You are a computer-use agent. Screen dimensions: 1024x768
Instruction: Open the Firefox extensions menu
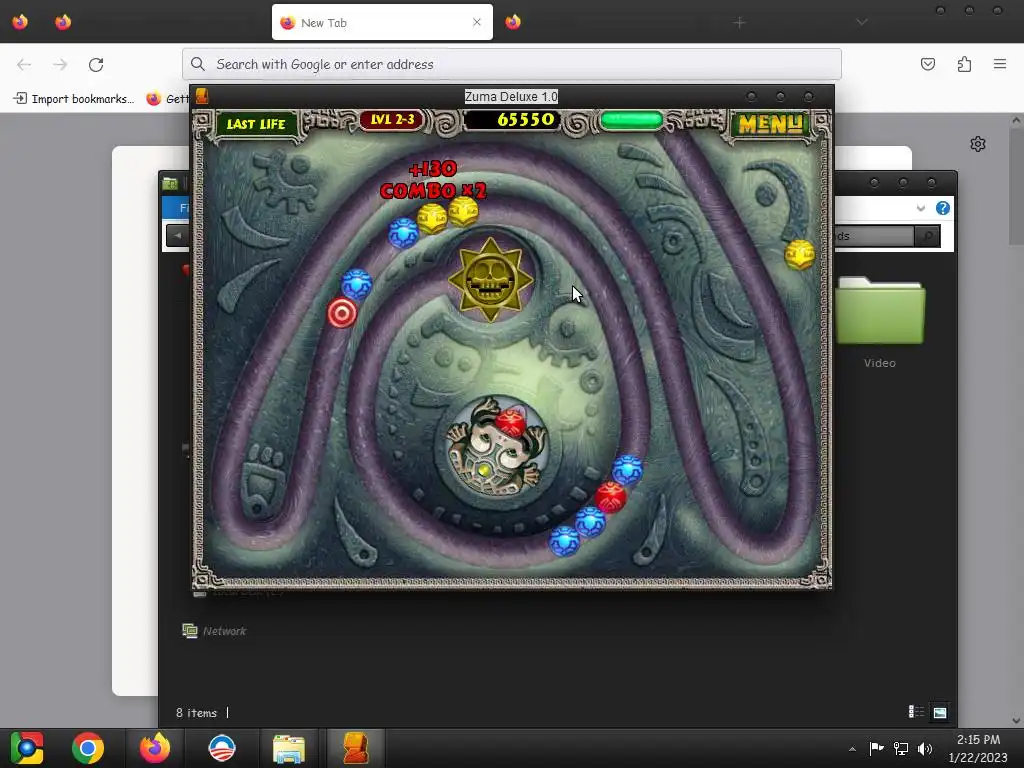[965, 64]
